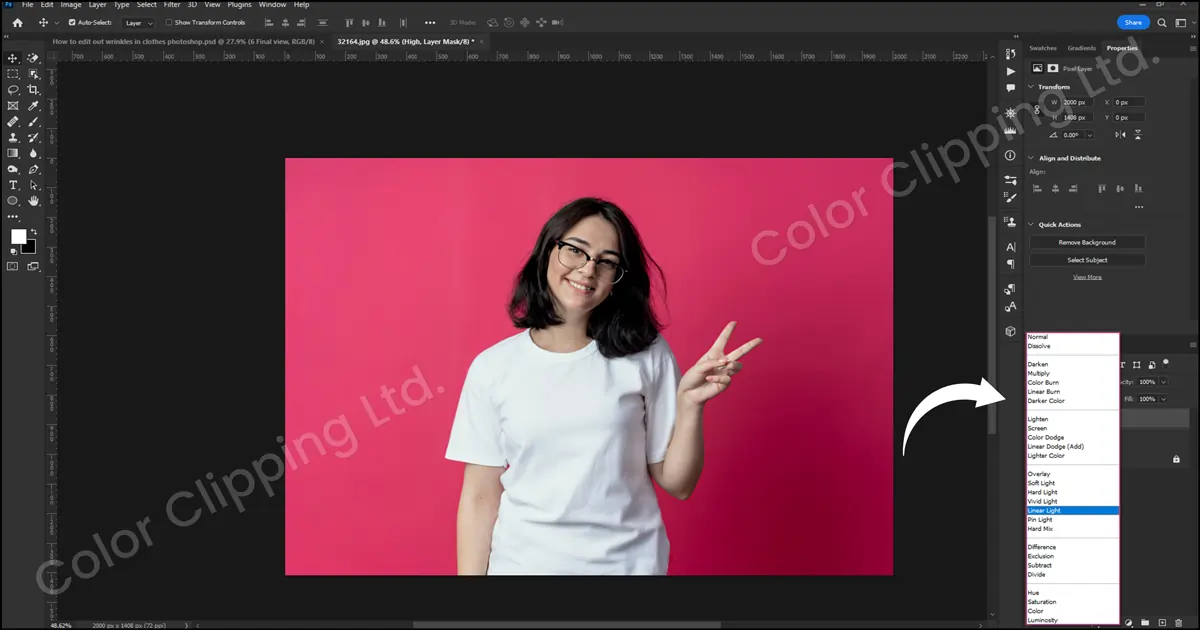1200x630 pixels.
Task: Open the Actions play-arrow panel icon
Action: click(1010, 72)
